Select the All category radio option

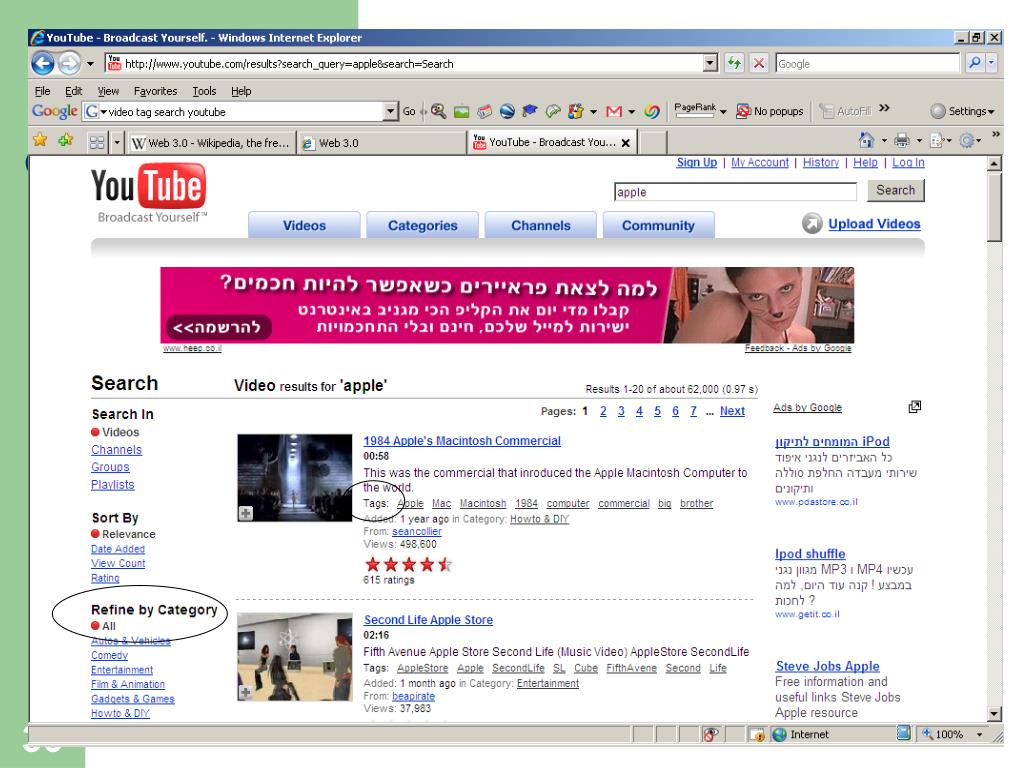pos(95,626)
